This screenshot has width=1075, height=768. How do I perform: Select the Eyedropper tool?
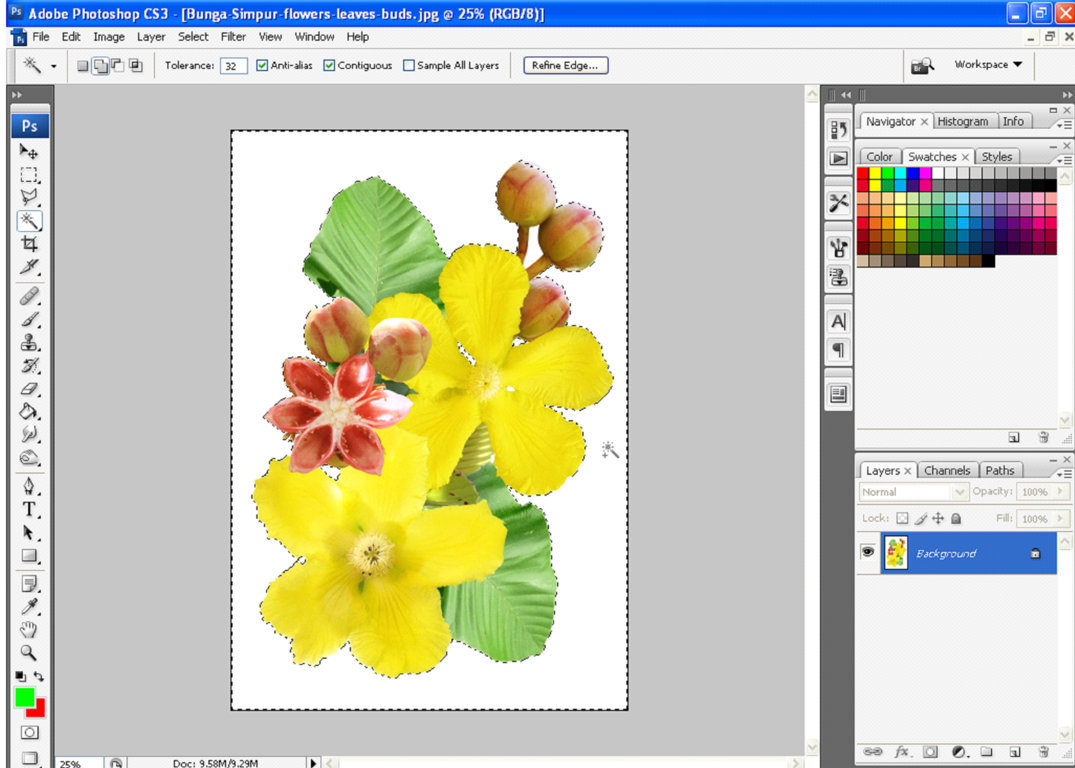point(29,607)
